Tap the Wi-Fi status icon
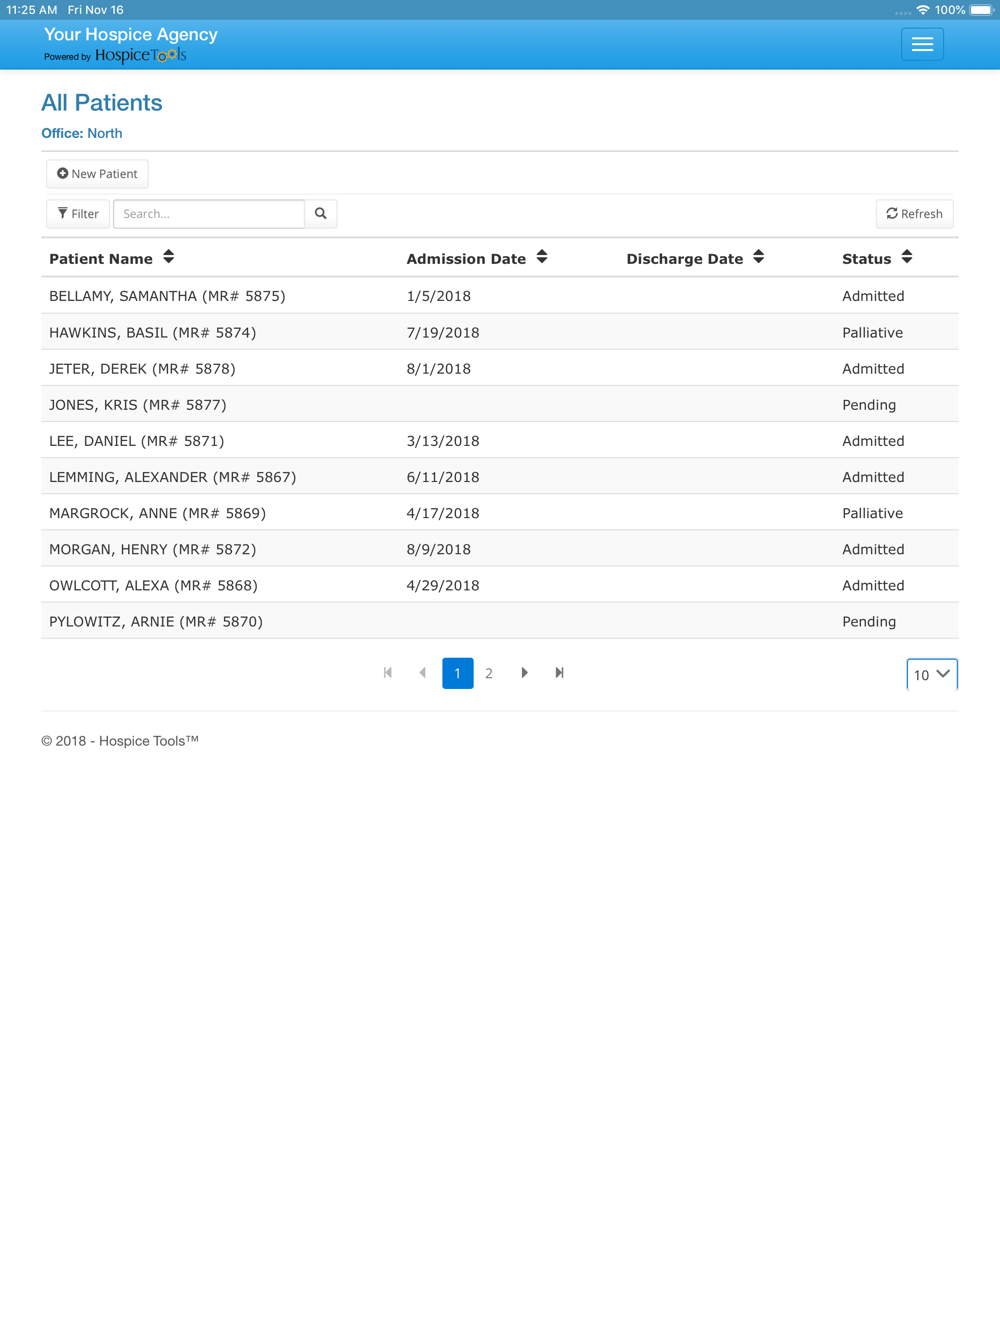 923,10
